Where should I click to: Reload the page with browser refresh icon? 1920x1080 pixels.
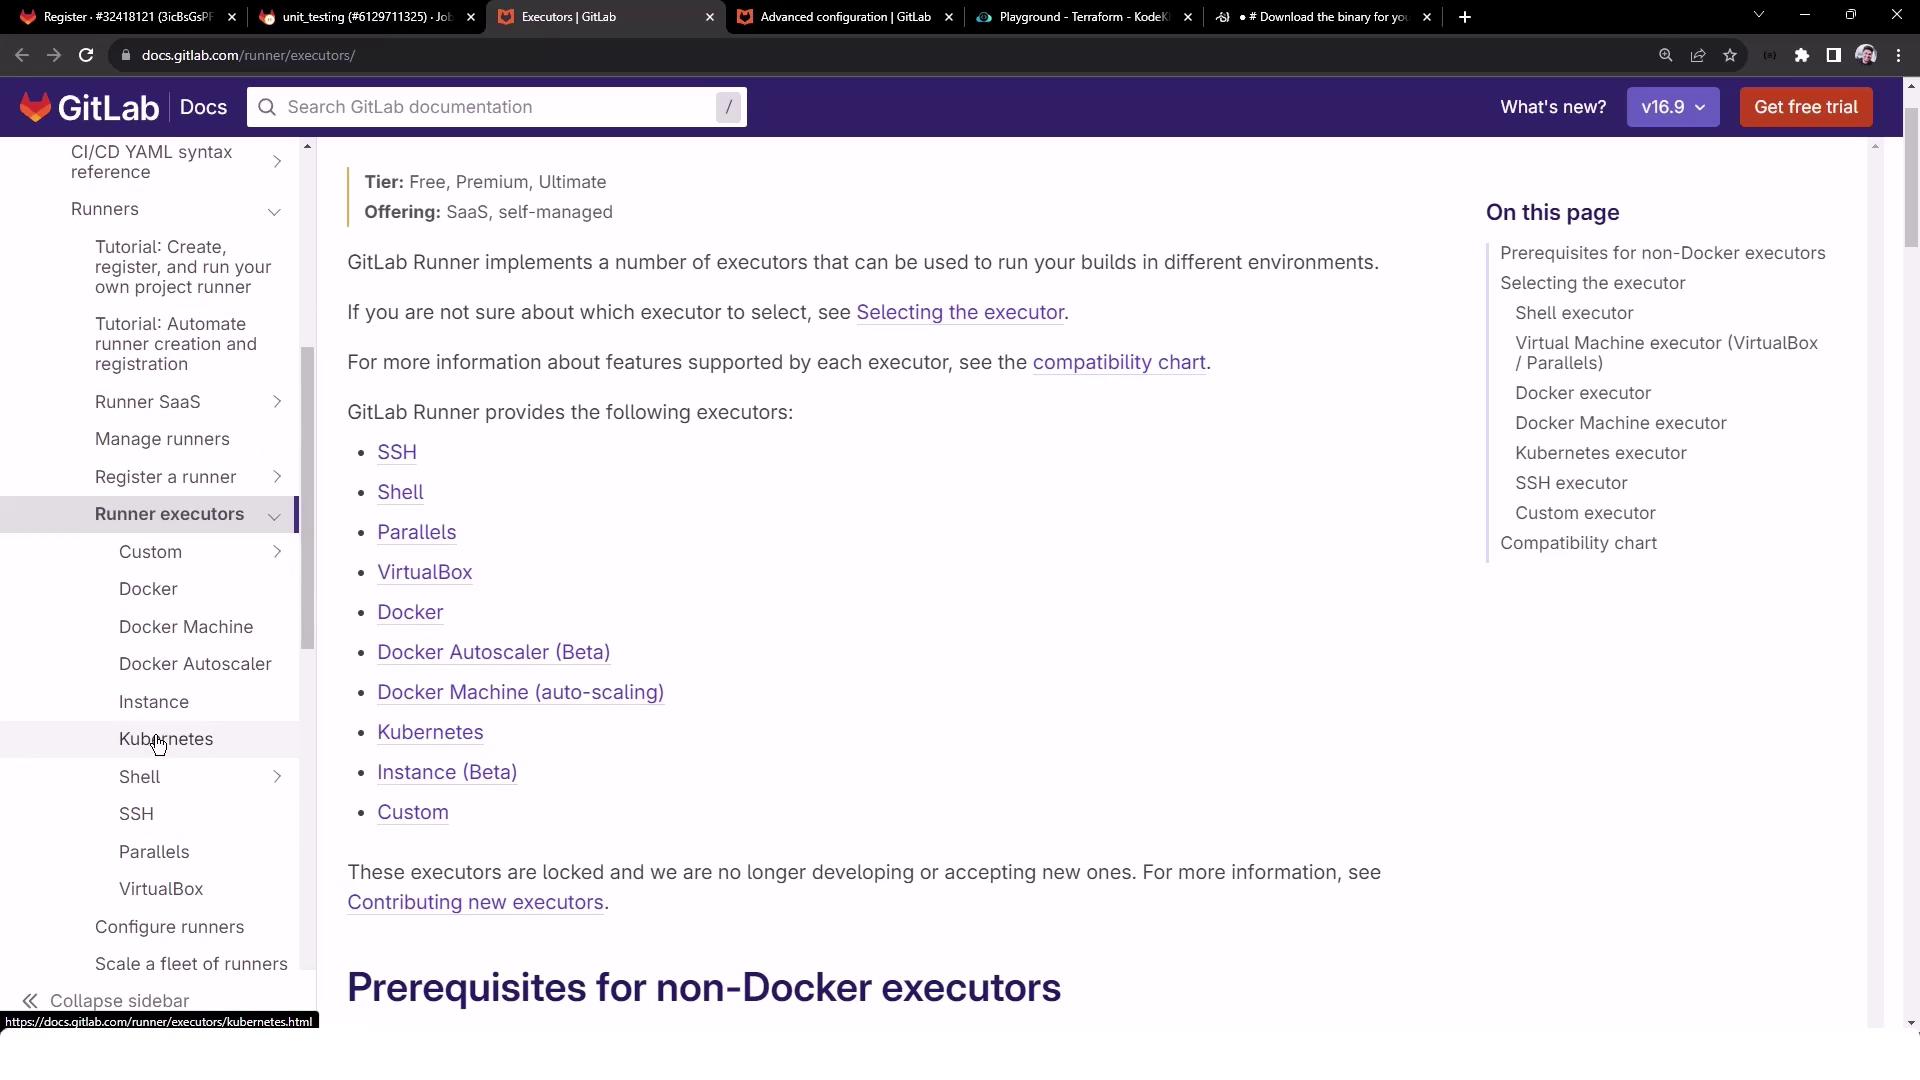click(x=86, y=55)
